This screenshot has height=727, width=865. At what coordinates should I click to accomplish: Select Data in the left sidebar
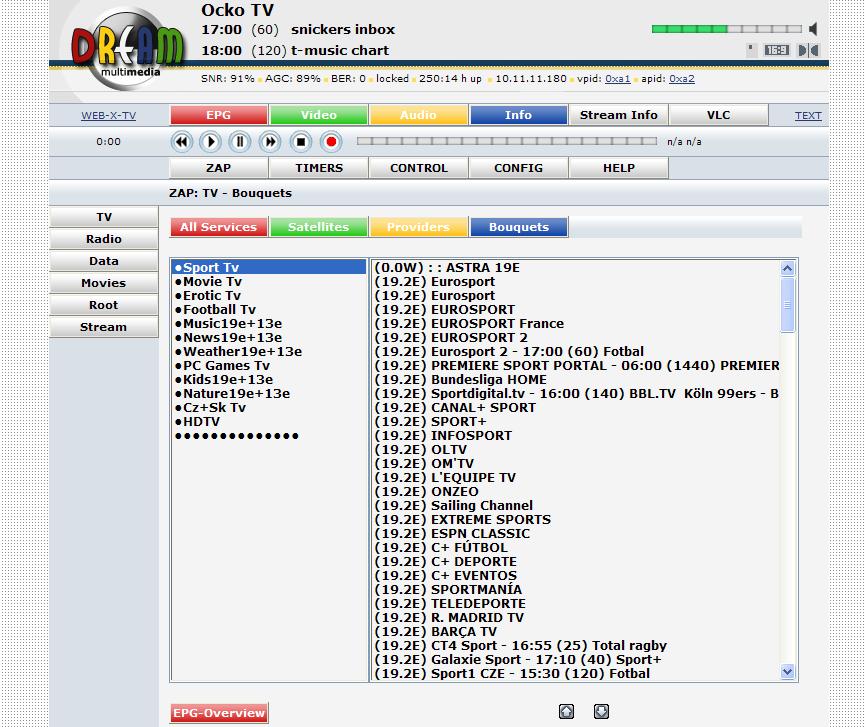[104, 261]
